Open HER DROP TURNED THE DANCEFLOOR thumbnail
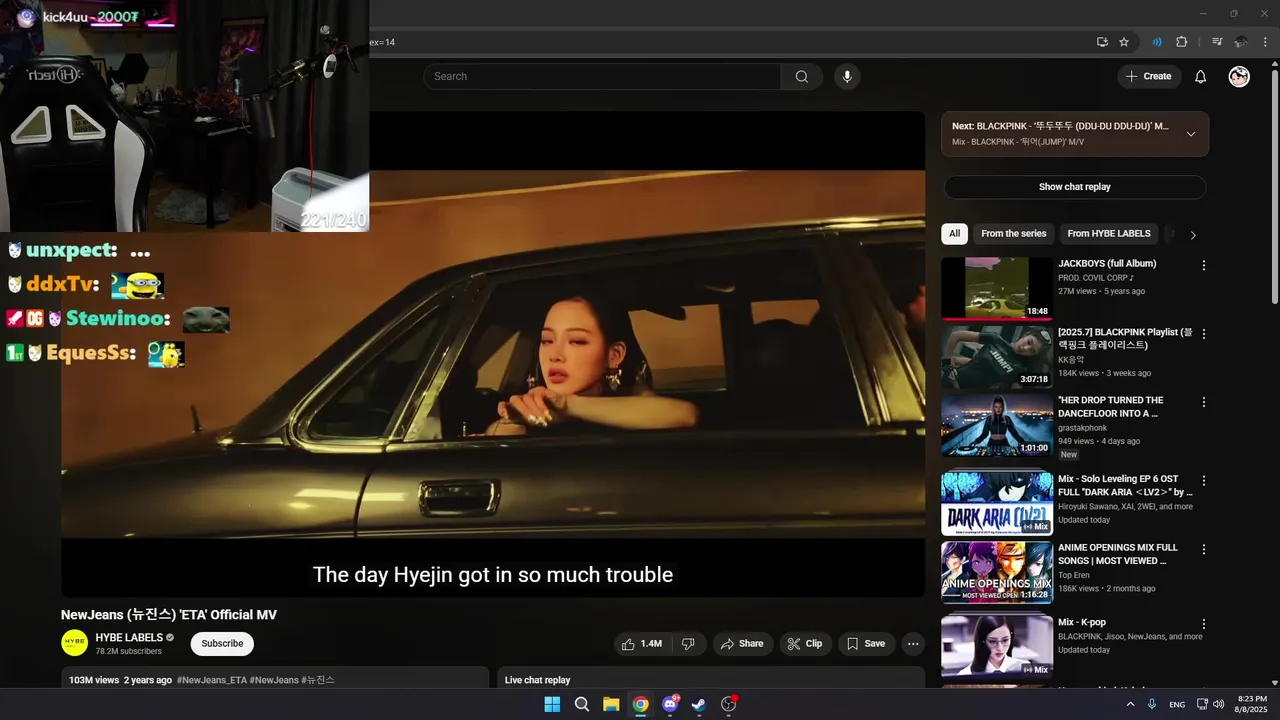 tap(997, 426)
